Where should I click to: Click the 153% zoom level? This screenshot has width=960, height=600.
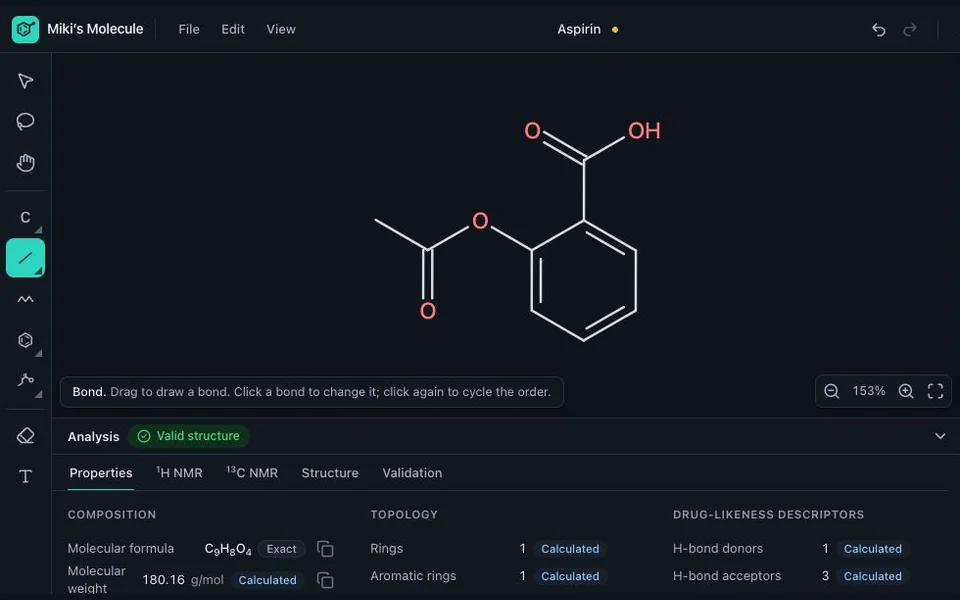869,391
